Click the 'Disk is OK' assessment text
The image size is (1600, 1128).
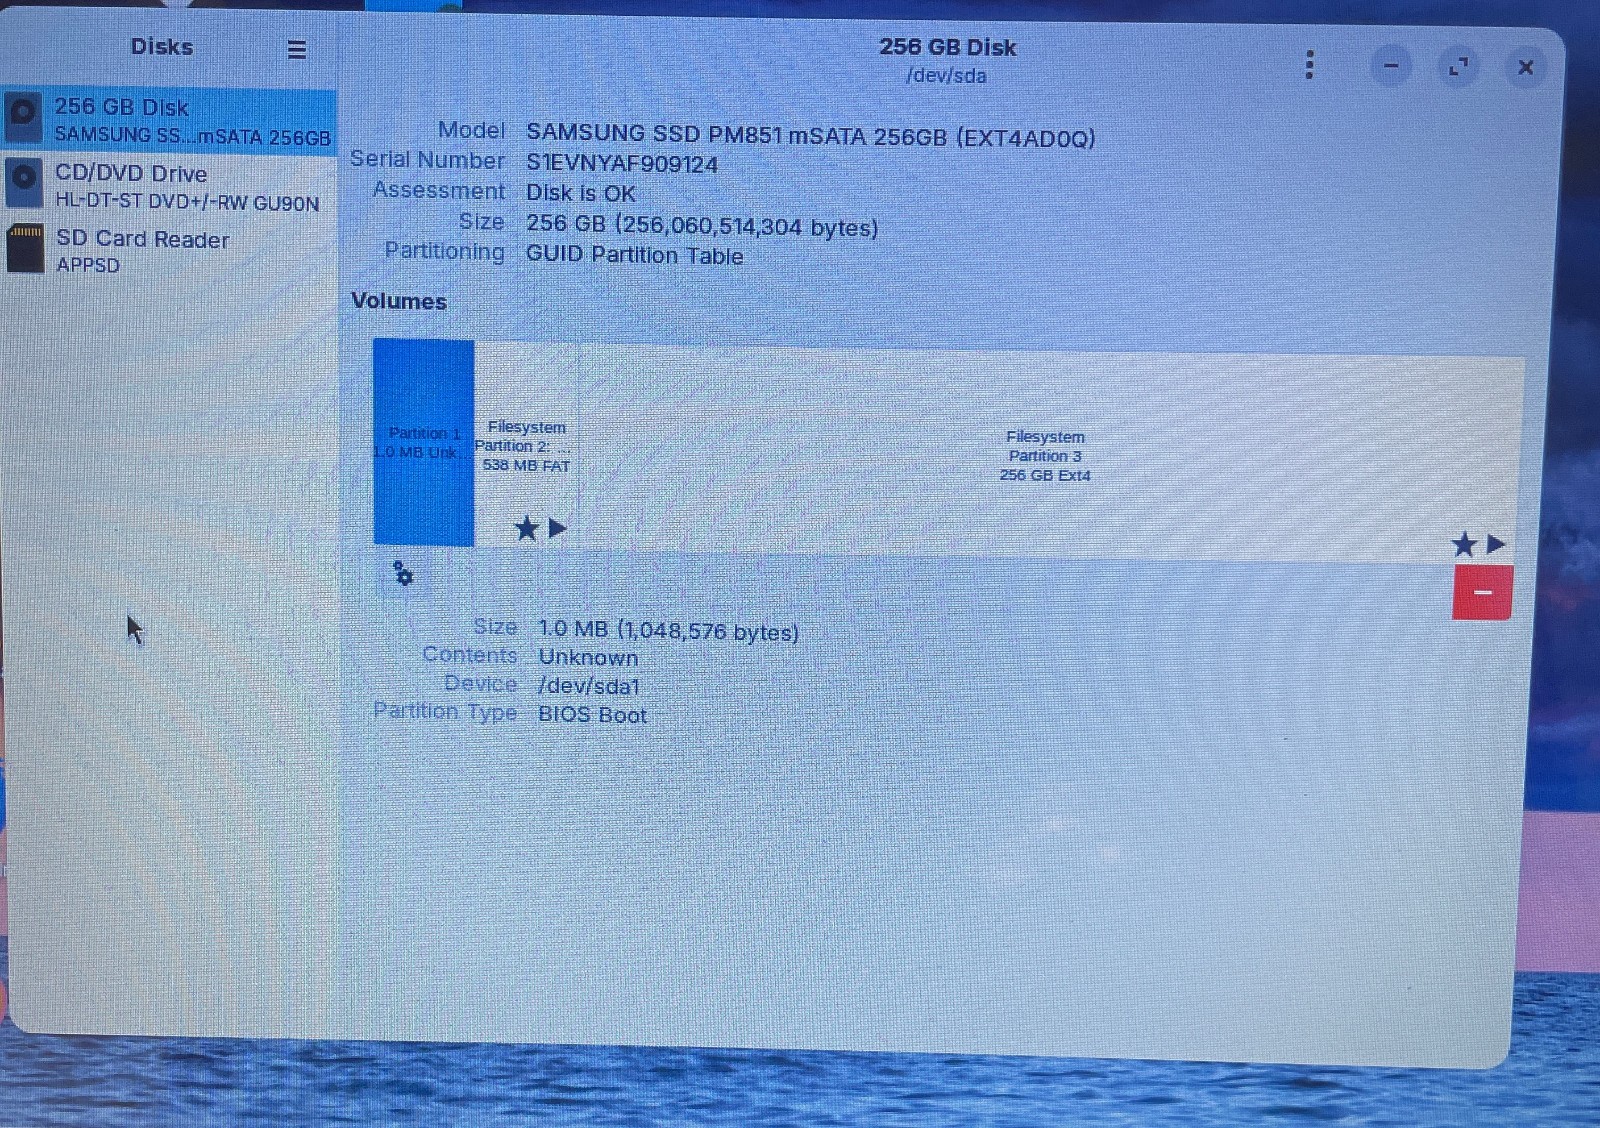581,193
